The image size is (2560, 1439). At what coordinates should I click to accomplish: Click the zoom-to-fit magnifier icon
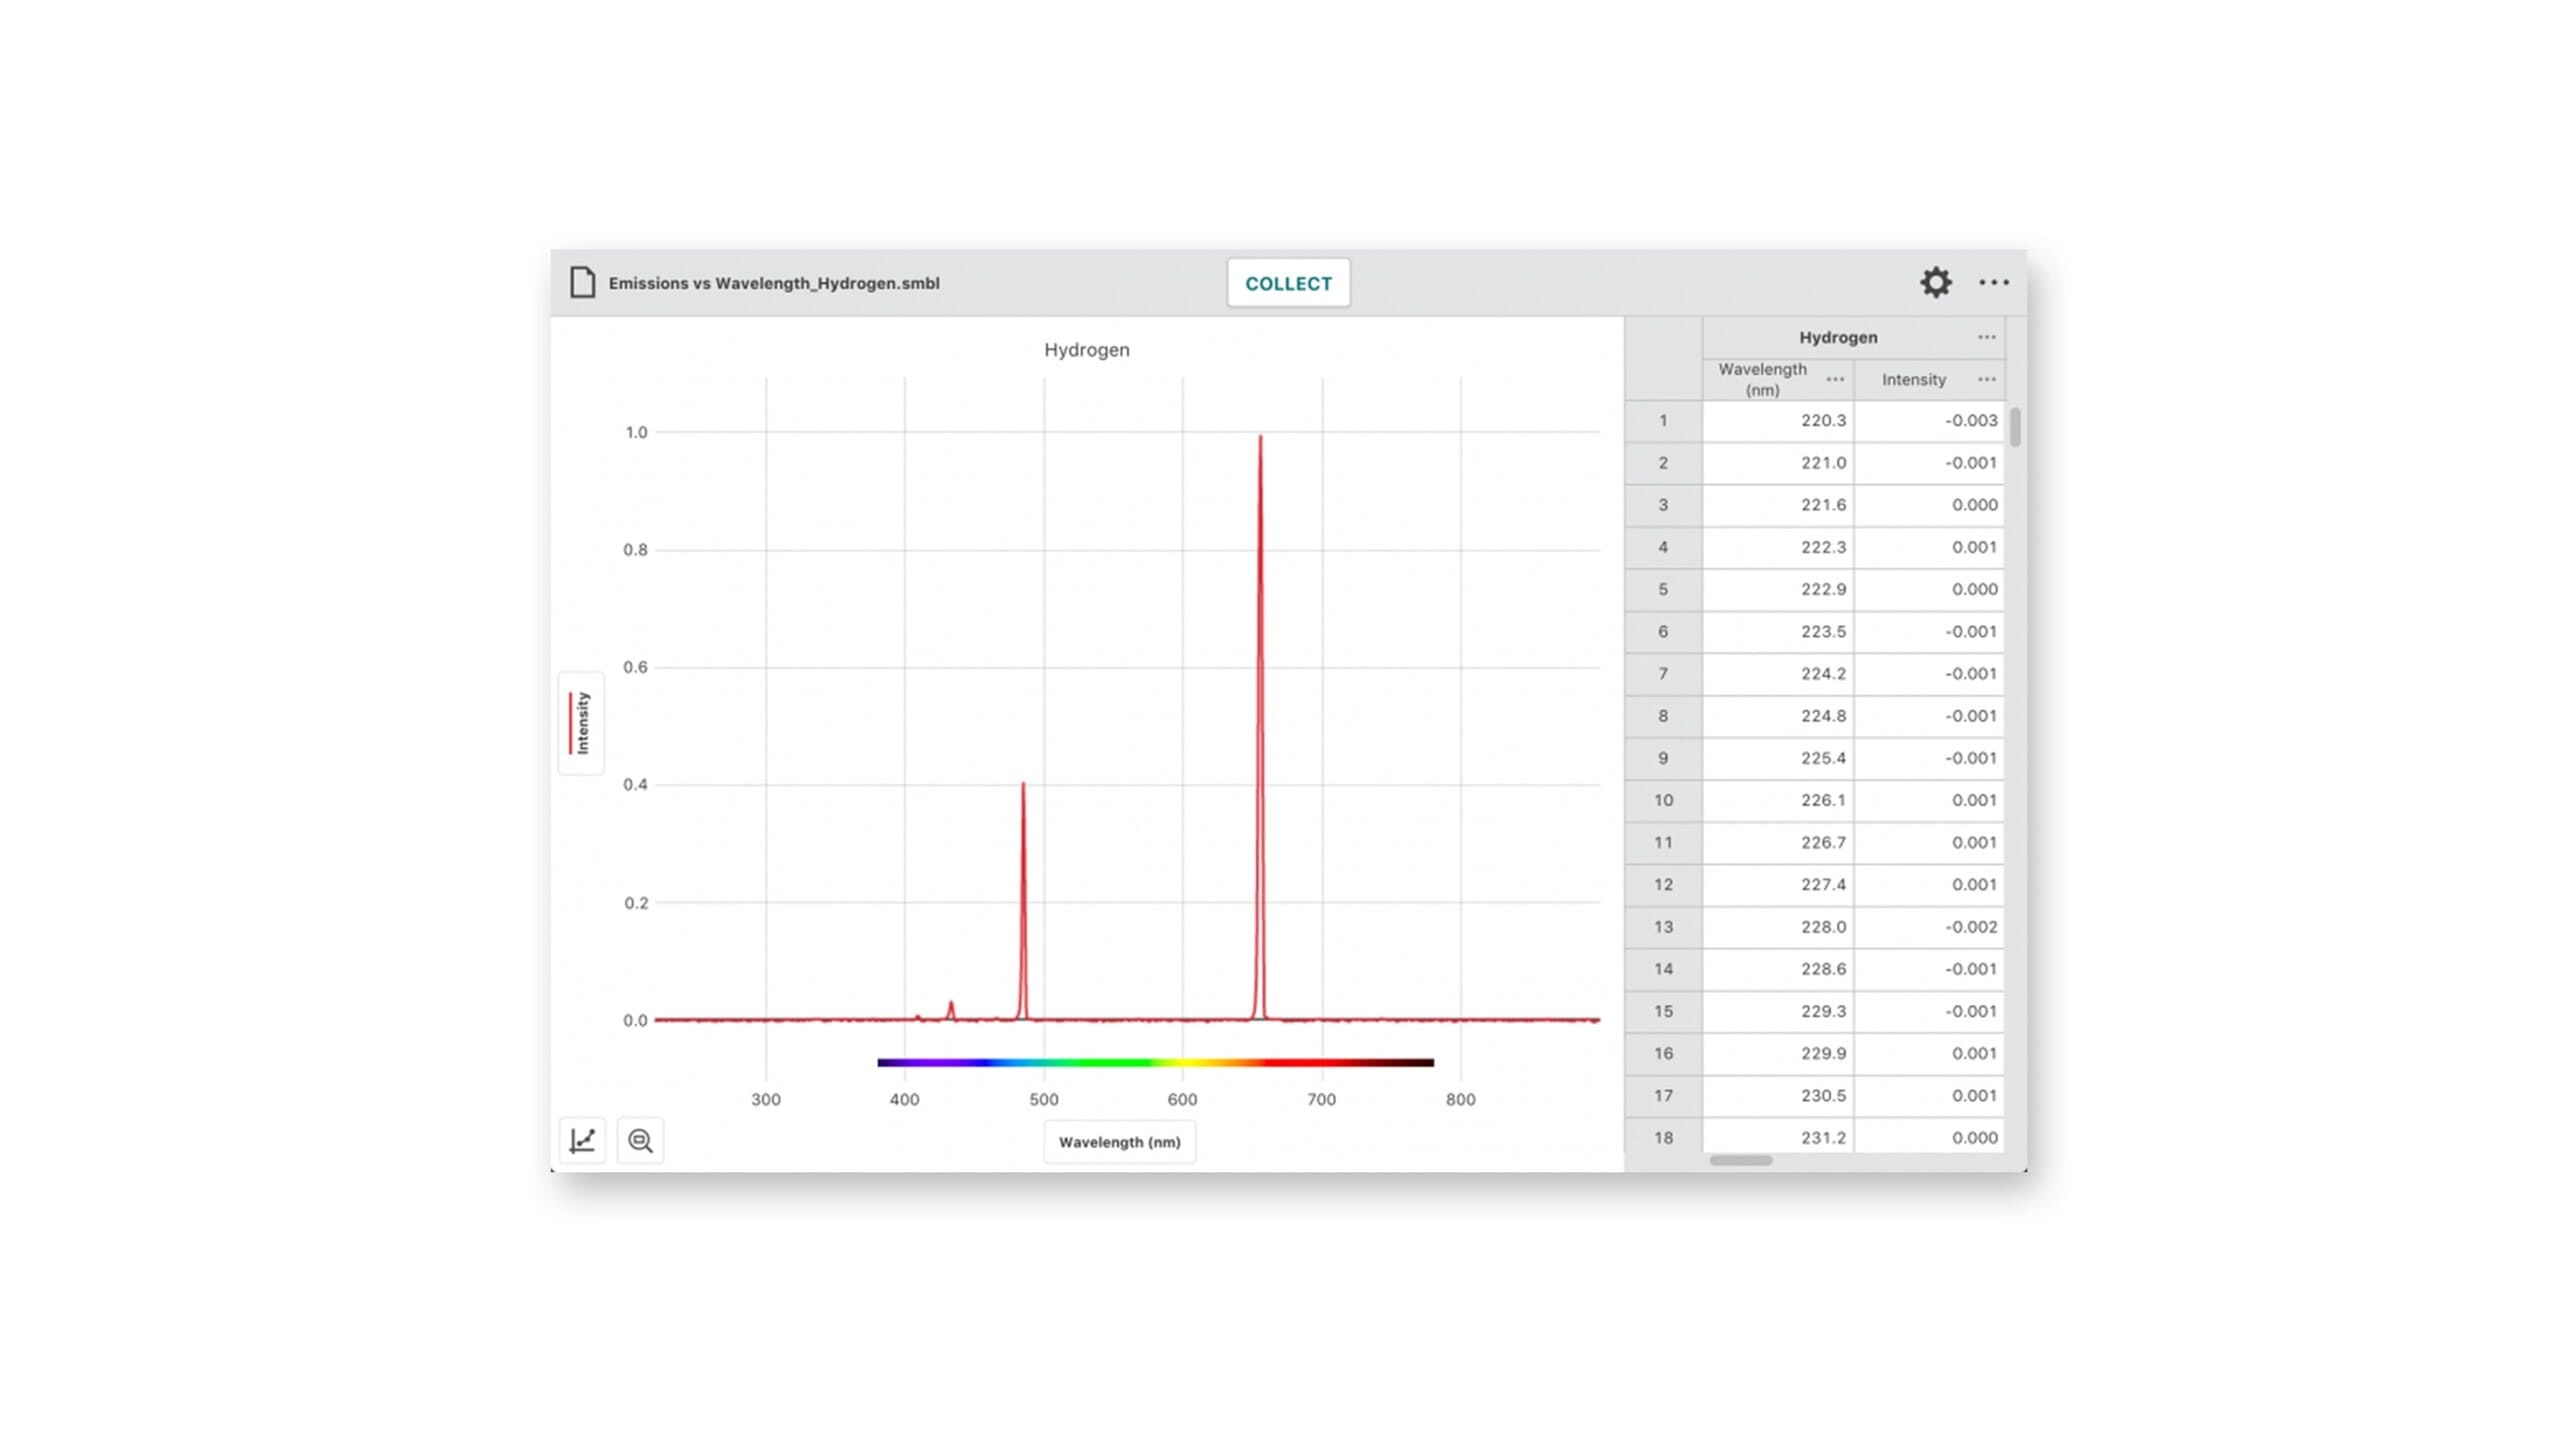[641, 1139]
